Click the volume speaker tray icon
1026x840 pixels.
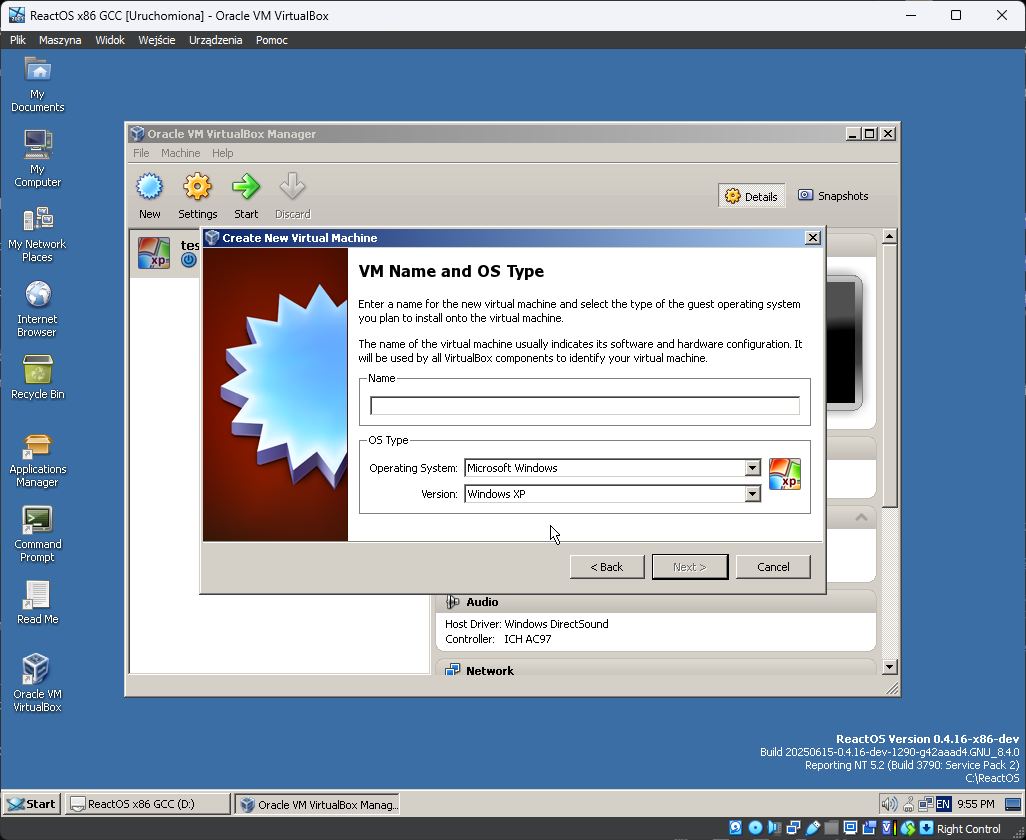click(889, 804)
